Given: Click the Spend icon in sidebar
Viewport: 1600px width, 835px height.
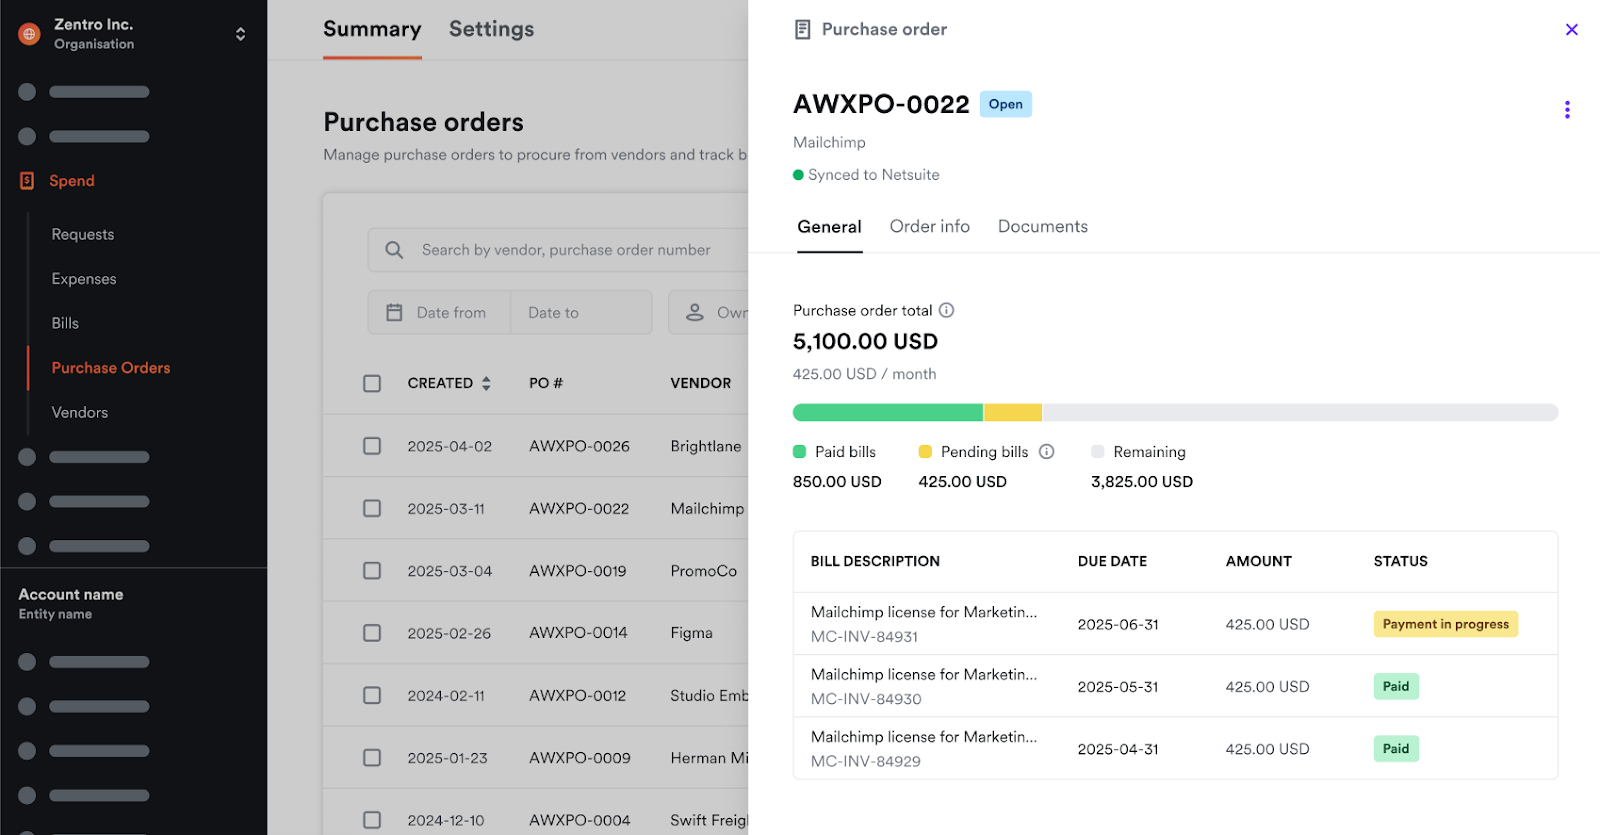Looking at the screenshot, I should tap(27, 181).
